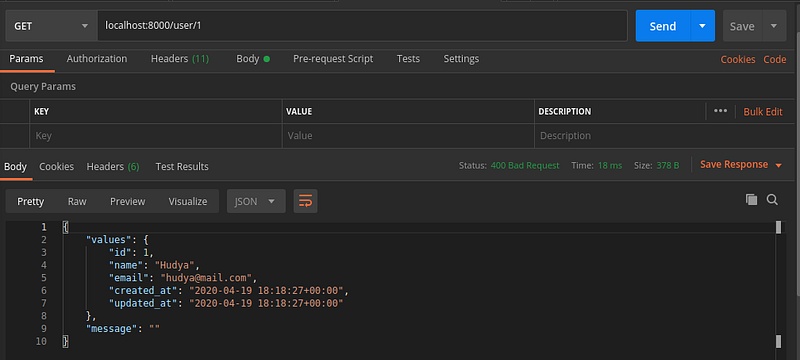Click the VALUE column header
Viewport: 800px width, 360px height.
pyautogui.click(x=299, y=111)
